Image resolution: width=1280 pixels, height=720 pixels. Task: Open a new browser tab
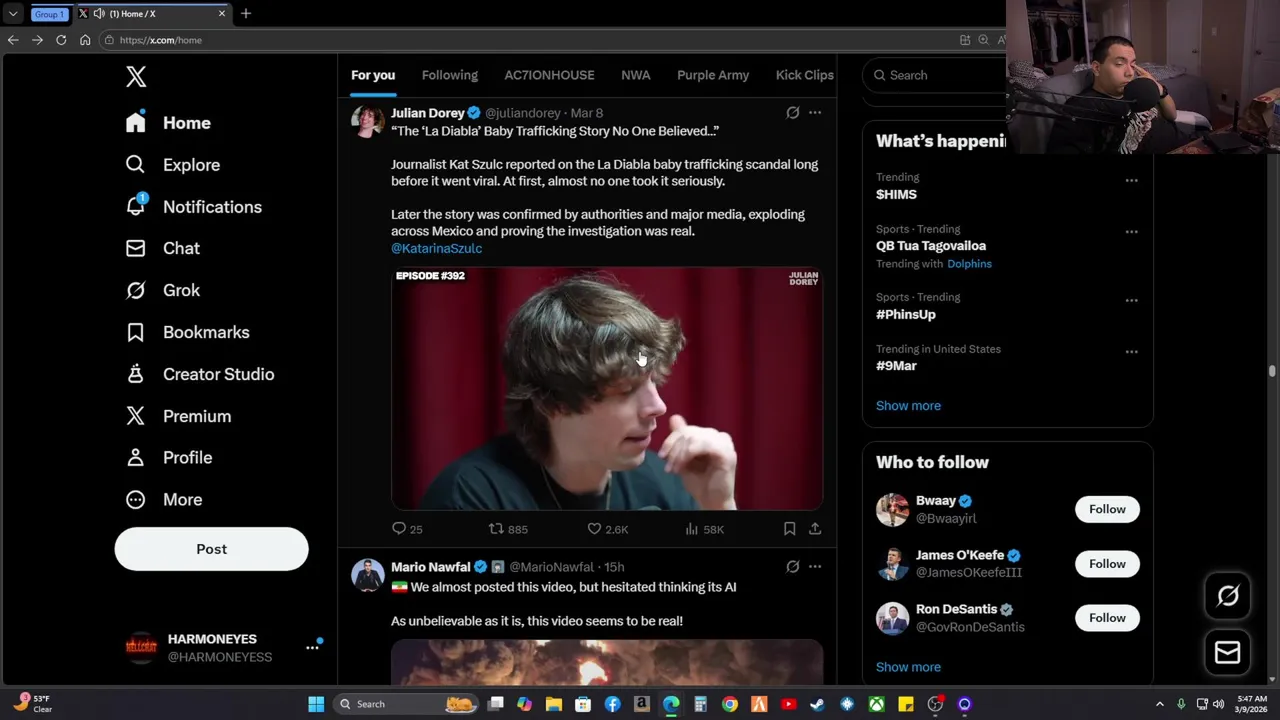tap(246, 14)
